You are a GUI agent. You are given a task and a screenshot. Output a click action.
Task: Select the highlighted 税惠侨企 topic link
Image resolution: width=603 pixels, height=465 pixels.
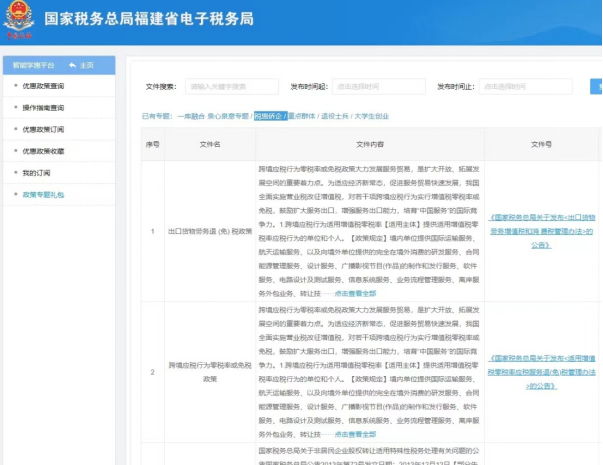coord(269,116)
